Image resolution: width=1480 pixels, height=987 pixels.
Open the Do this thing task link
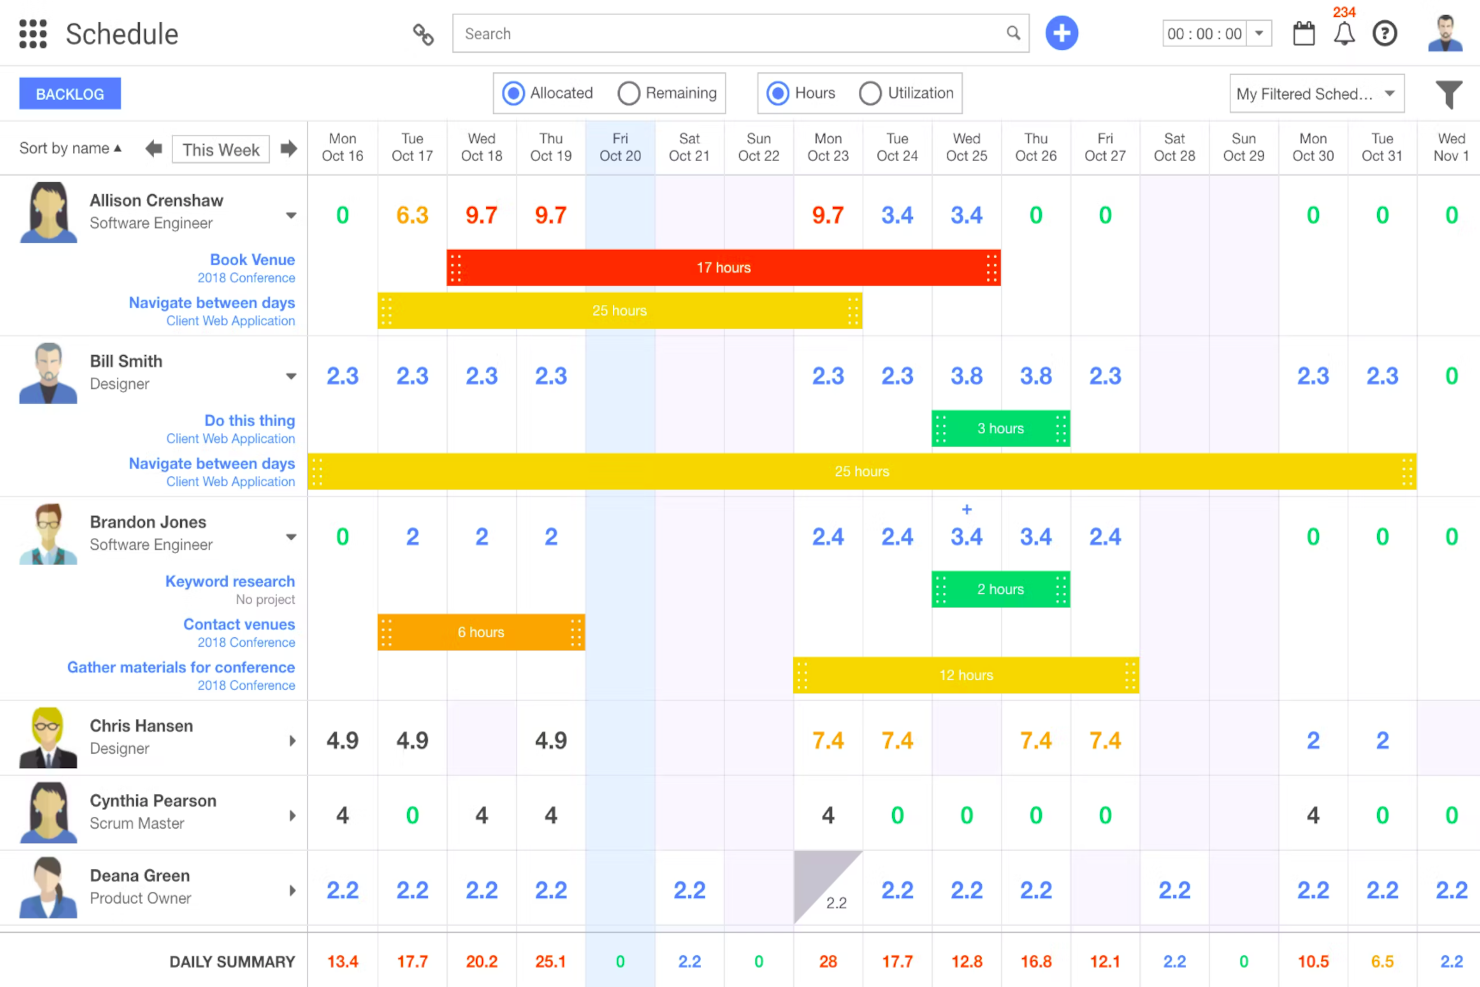pyautogui.click(x=249, y=420)
